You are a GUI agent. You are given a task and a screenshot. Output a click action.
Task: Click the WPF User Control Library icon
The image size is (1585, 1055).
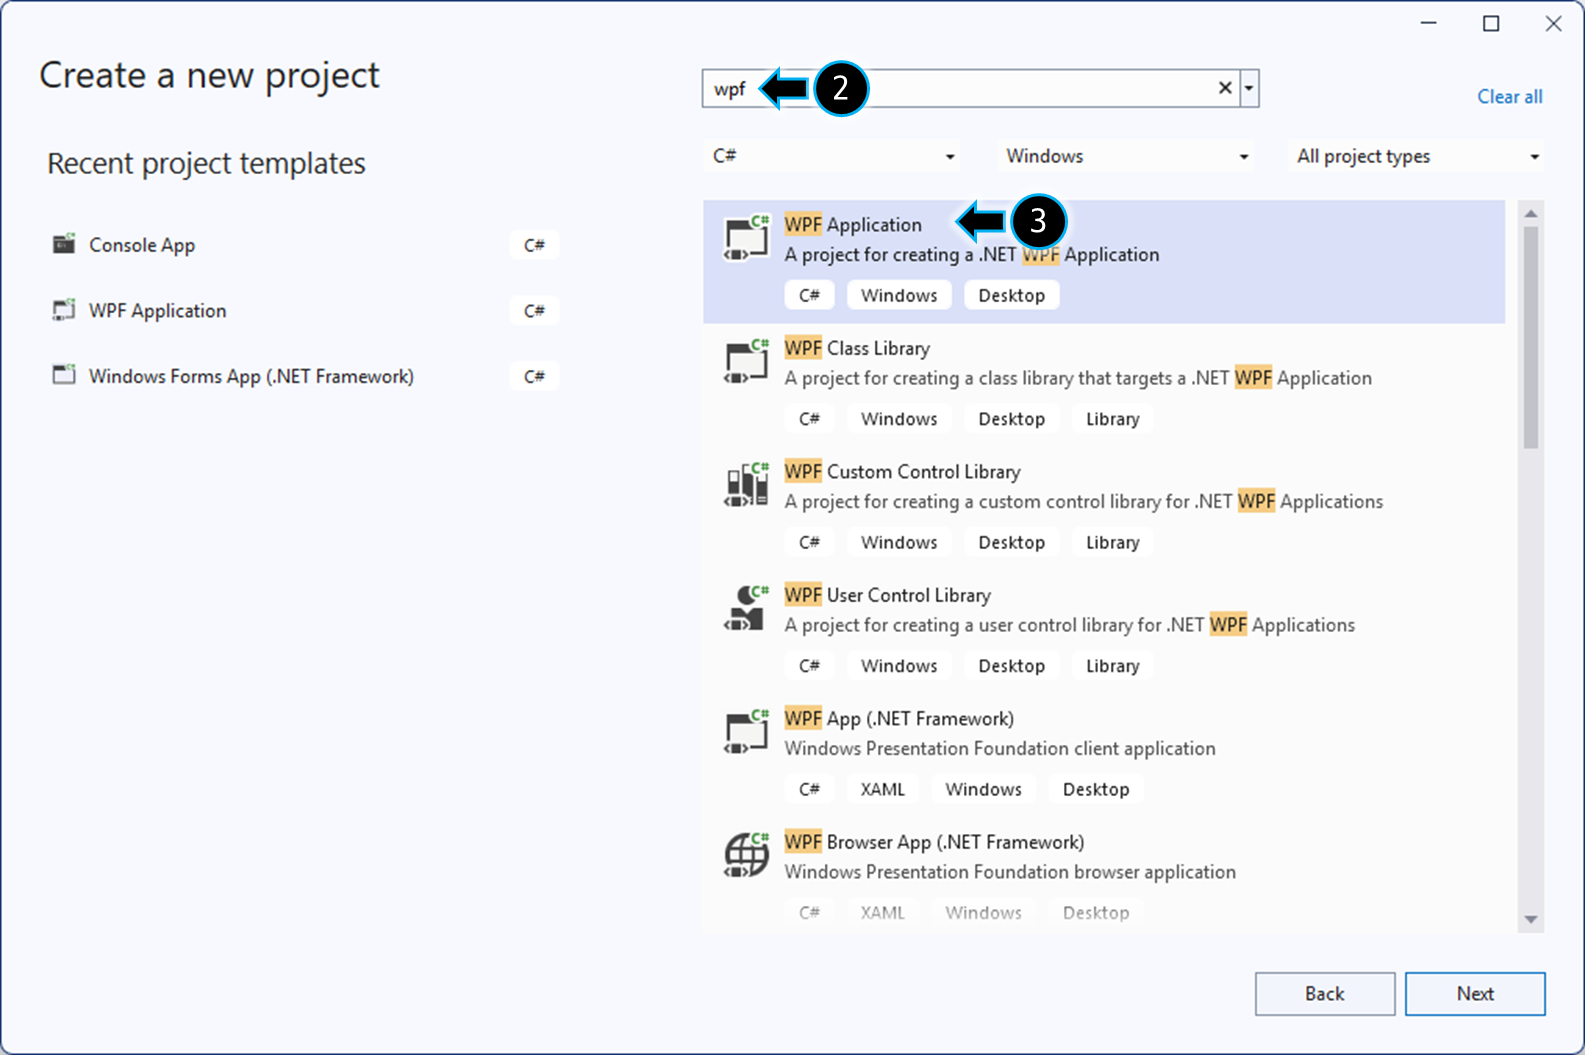click(746, 608)
